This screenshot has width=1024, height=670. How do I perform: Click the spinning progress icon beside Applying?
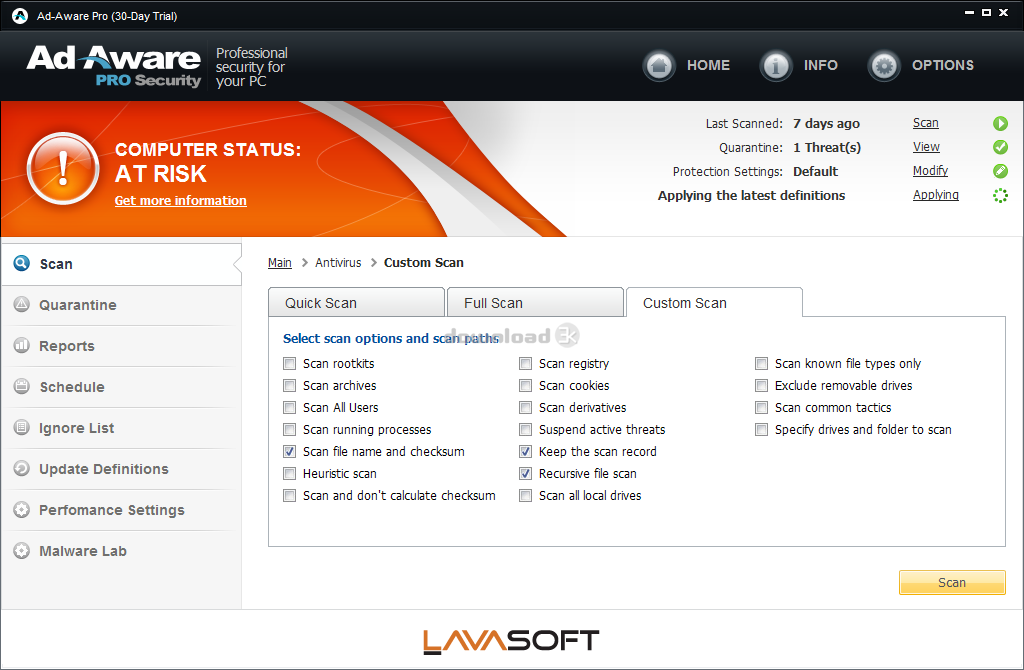click(1000, 195)
